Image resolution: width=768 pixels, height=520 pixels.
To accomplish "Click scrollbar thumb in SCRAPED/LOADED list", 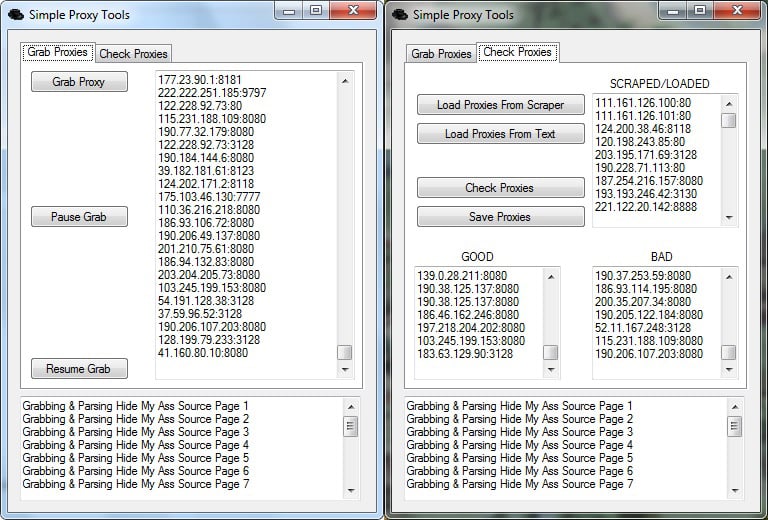I will point(729,120).
